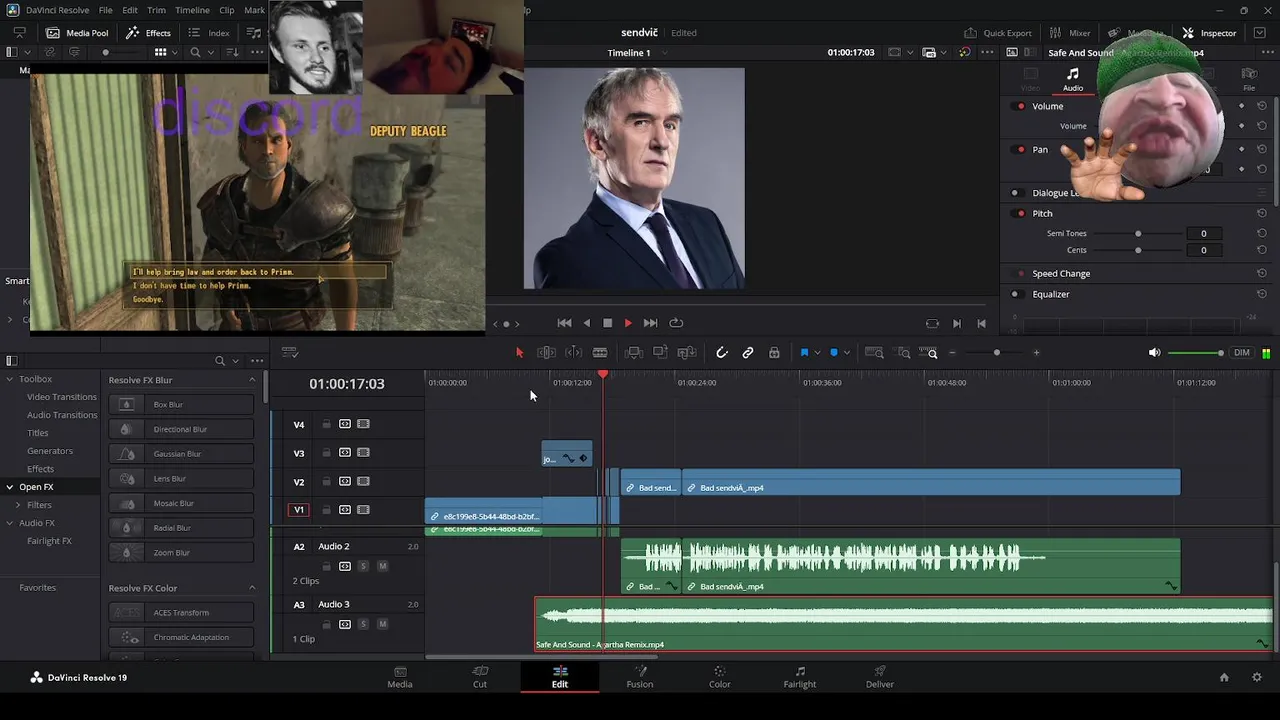
Task: Toggle the Media Pool panel
Action: tap(77, 33)
